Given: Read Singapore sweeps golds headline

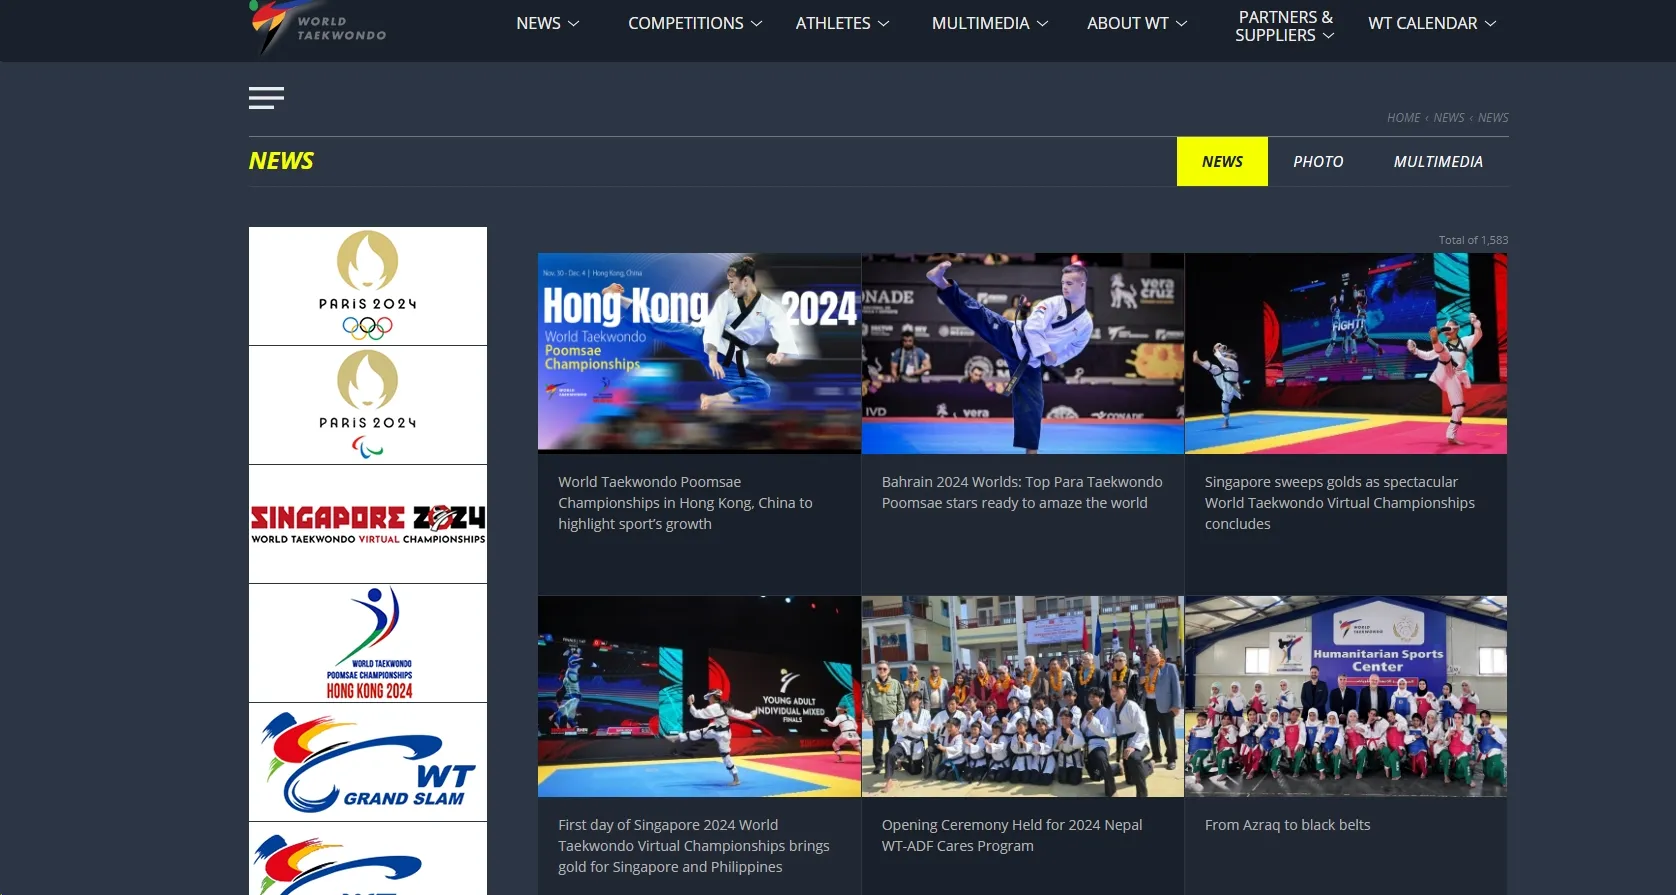Looking at the screenshot, I should [x=1340, y=503].
